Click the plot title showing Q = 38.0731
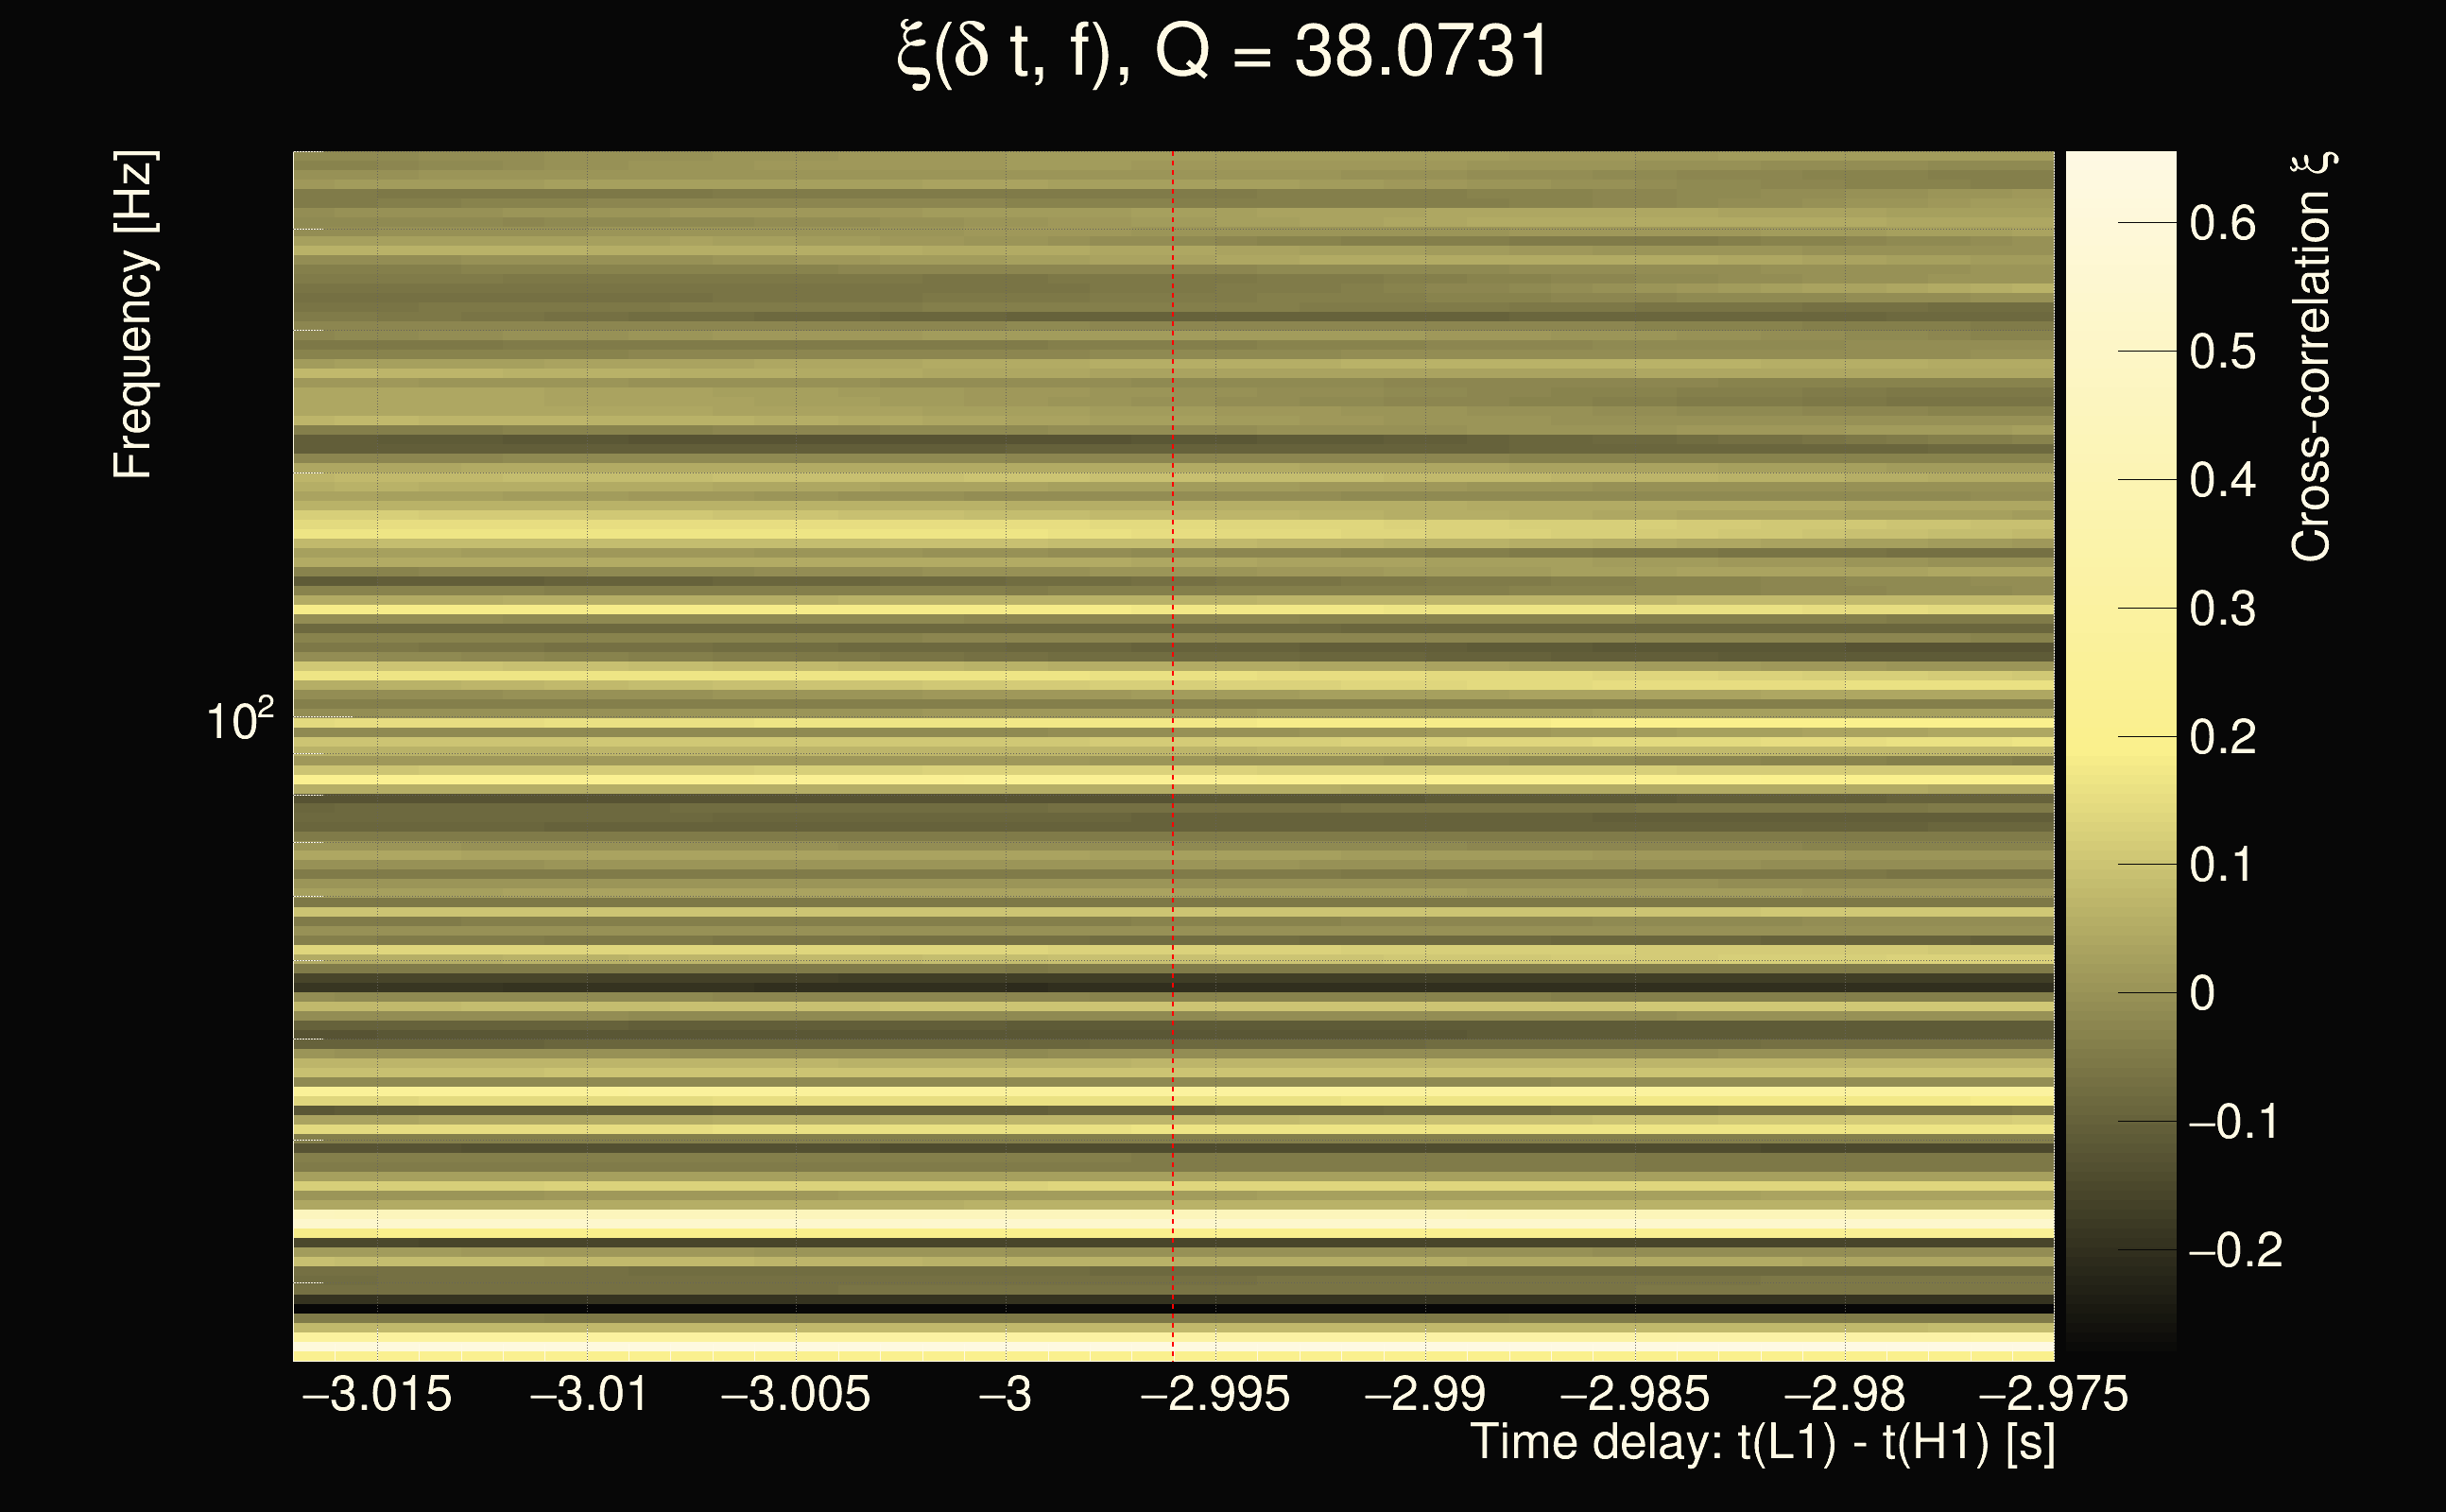Screen dimensions: 2446x1512 click(1222, 52)
